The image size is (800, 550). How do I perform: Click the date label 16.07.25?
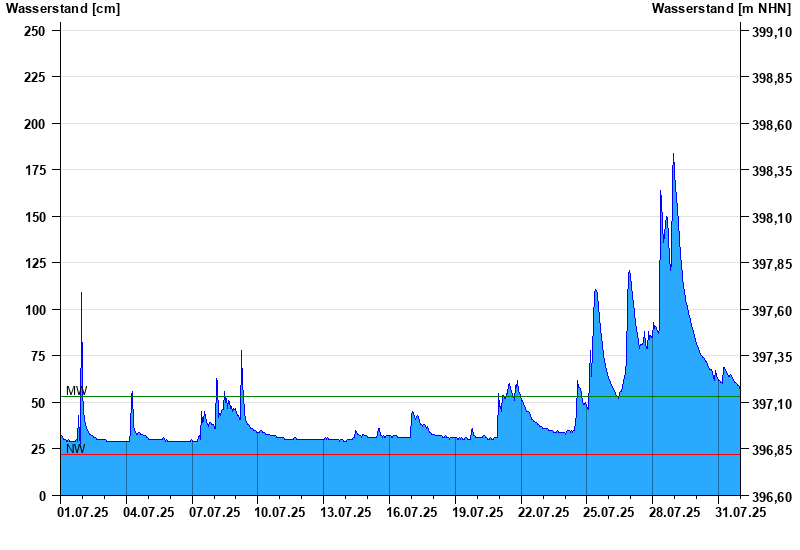point(411,512)
